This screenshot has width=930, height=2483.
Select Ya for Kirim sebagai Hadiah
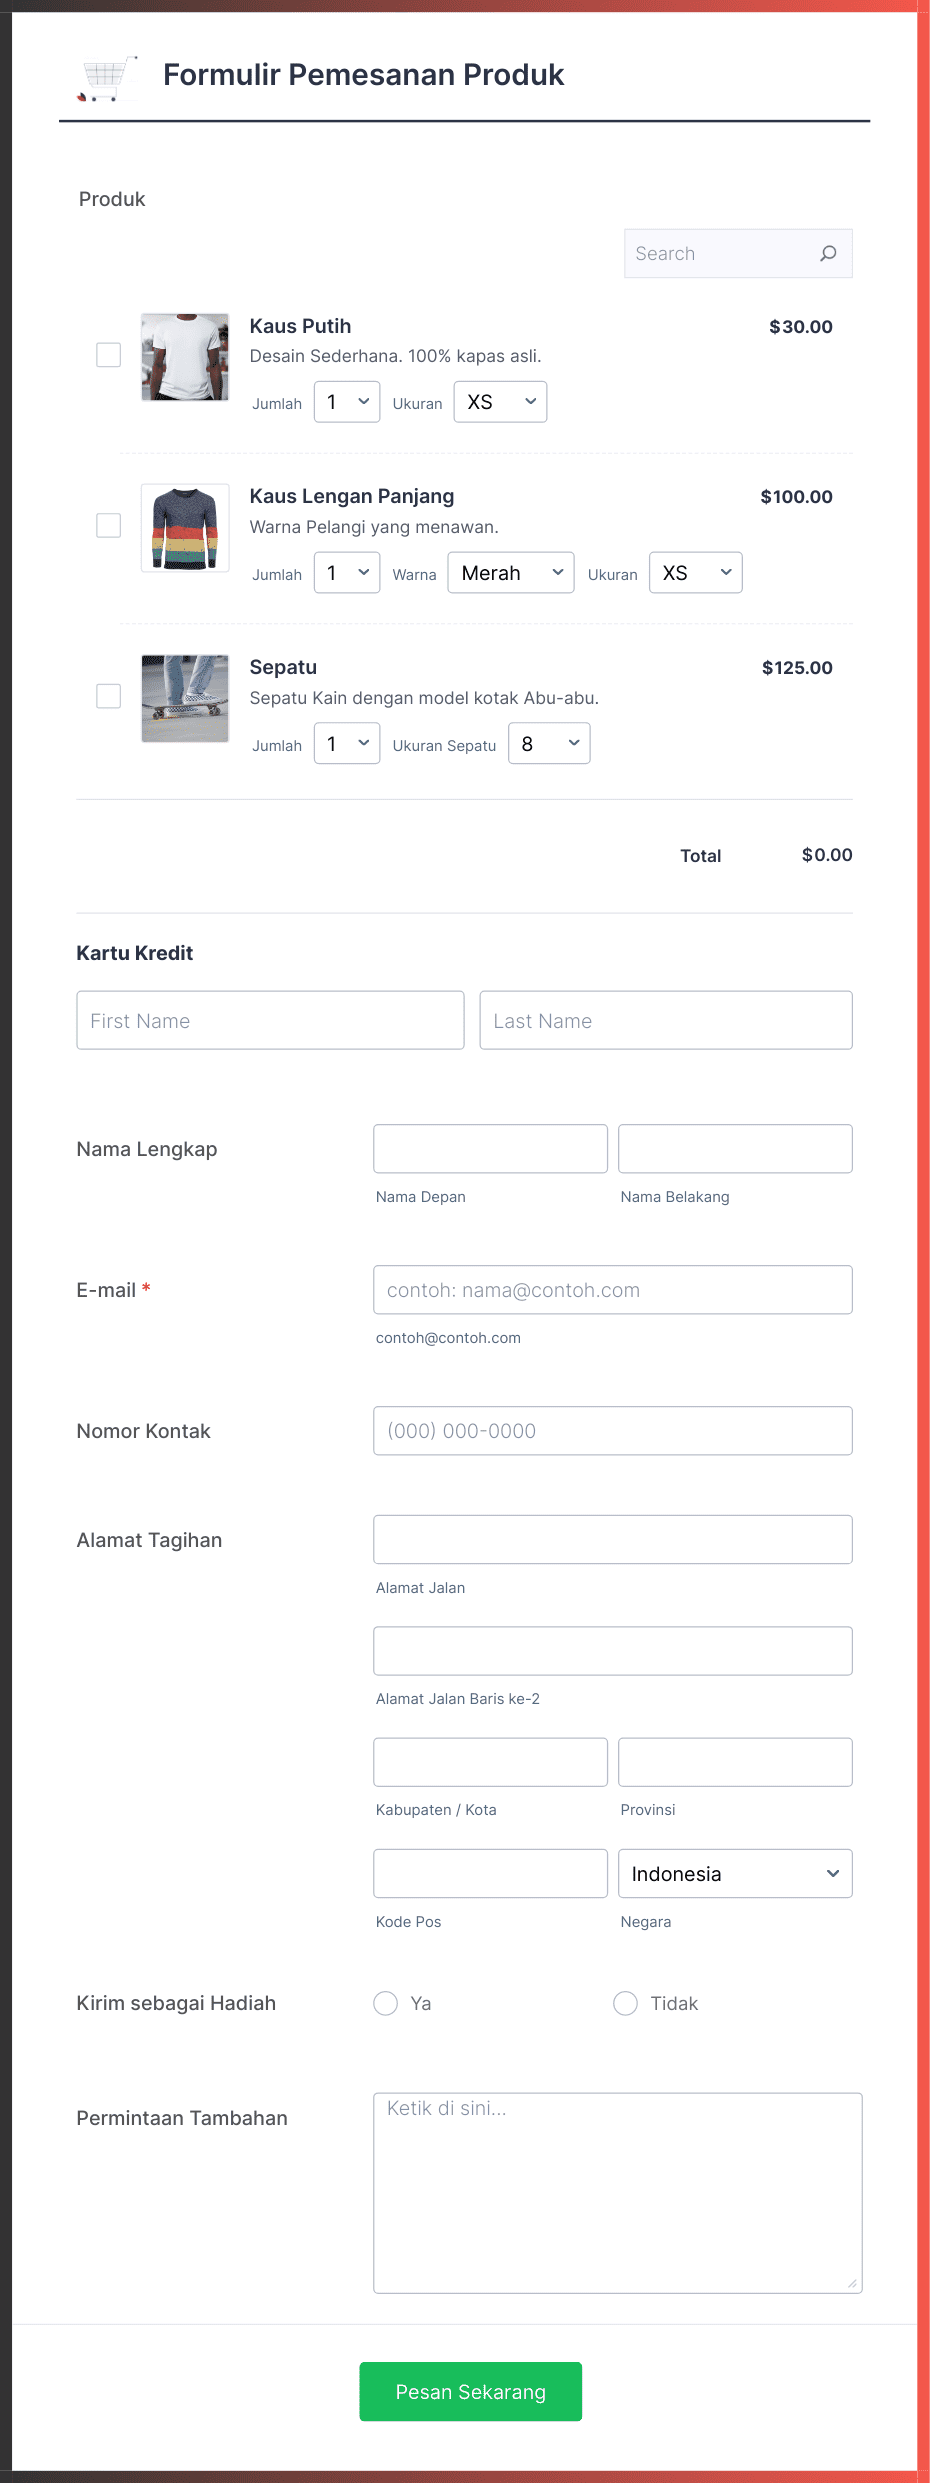385,2003
